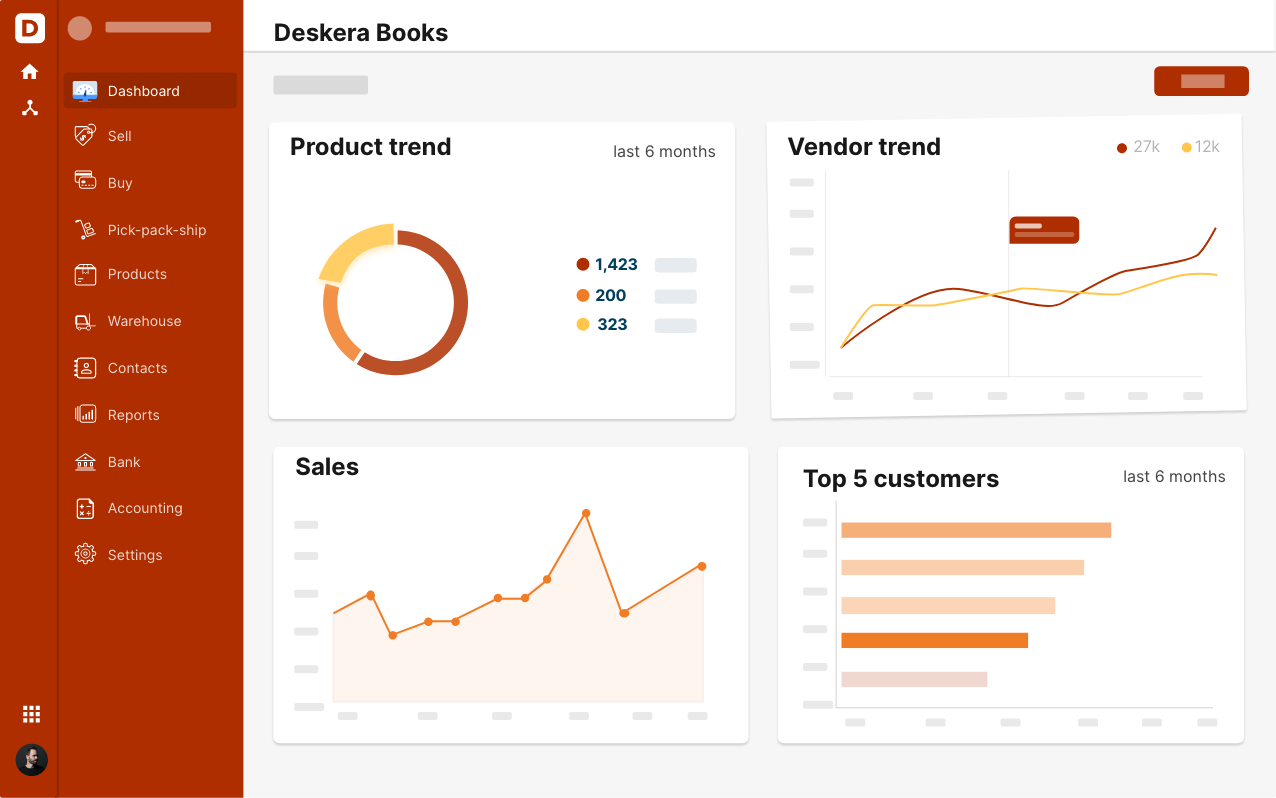Click the Vendor trend heading
This screenshot has height=798, width=1276.
point(864,147)
